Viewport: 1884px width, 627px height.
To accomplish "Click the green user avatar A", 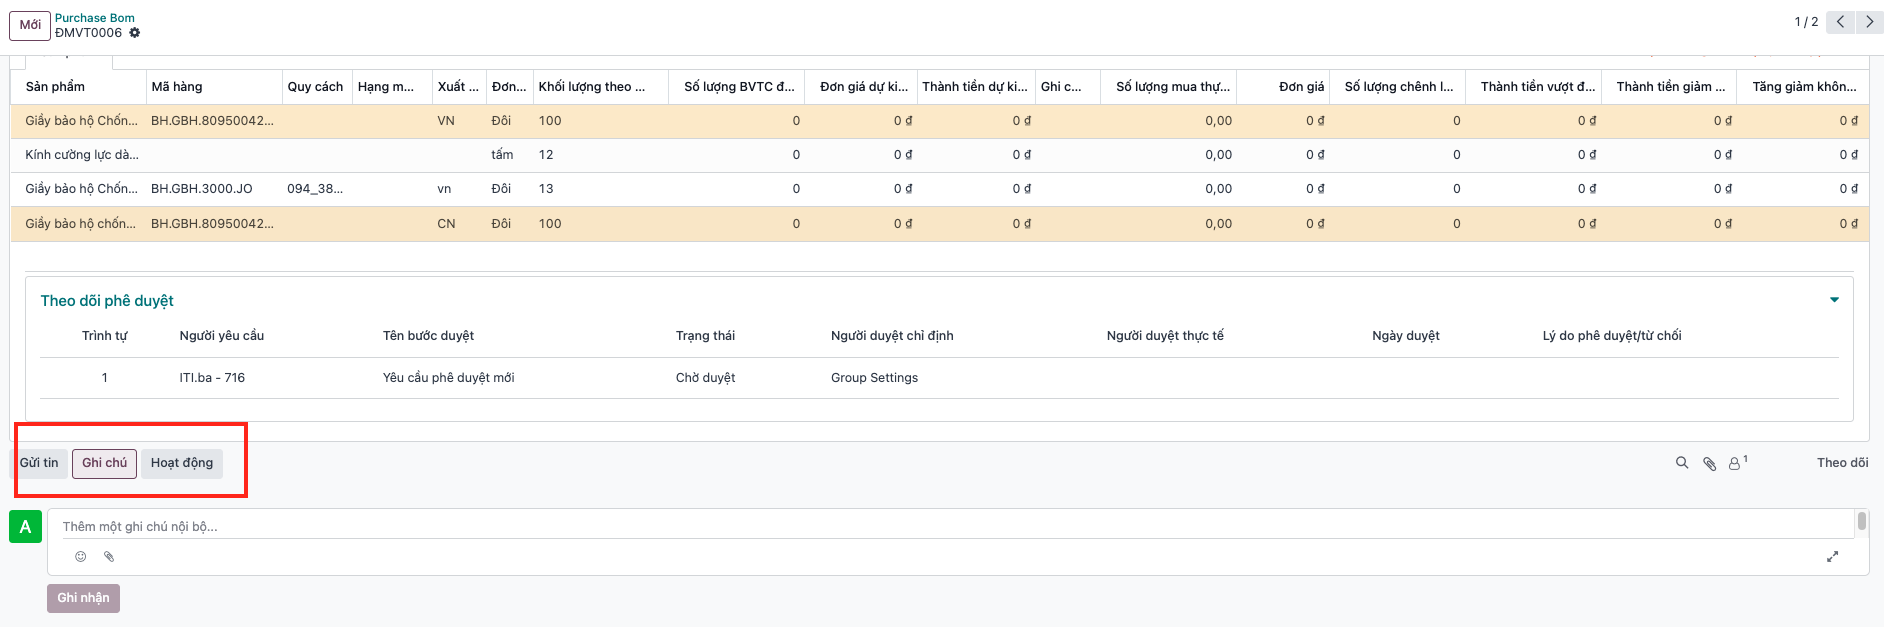I will [x=25, y=526].
